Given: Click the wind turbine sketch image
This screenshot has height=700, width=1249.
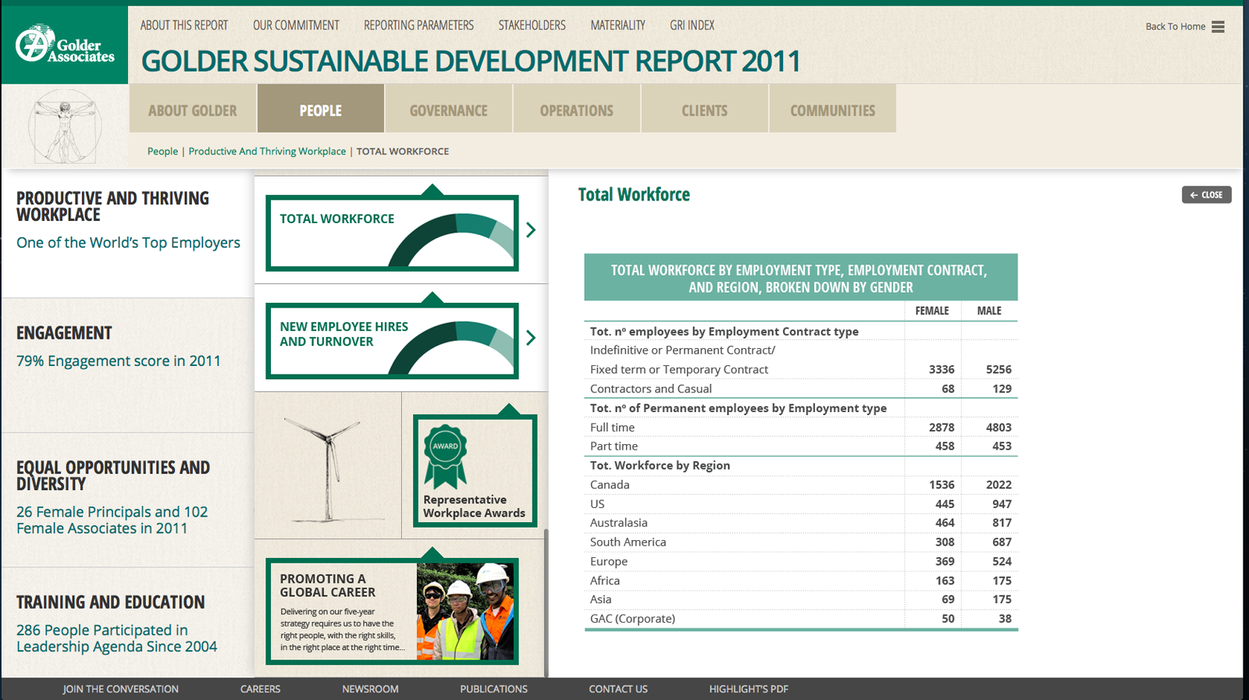Looking at the screenshot, I should click(x=328, y=470).
